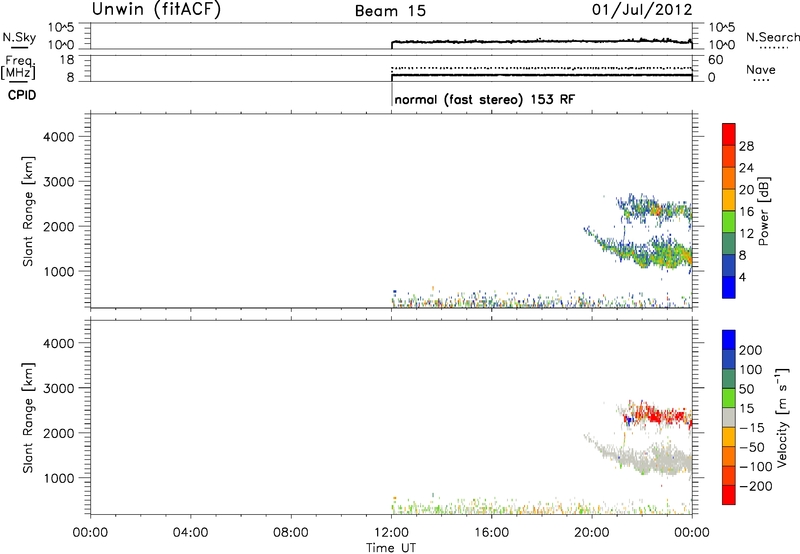Select the 'Beam 15' heading

pyautogui.click(x=390, y=11)
